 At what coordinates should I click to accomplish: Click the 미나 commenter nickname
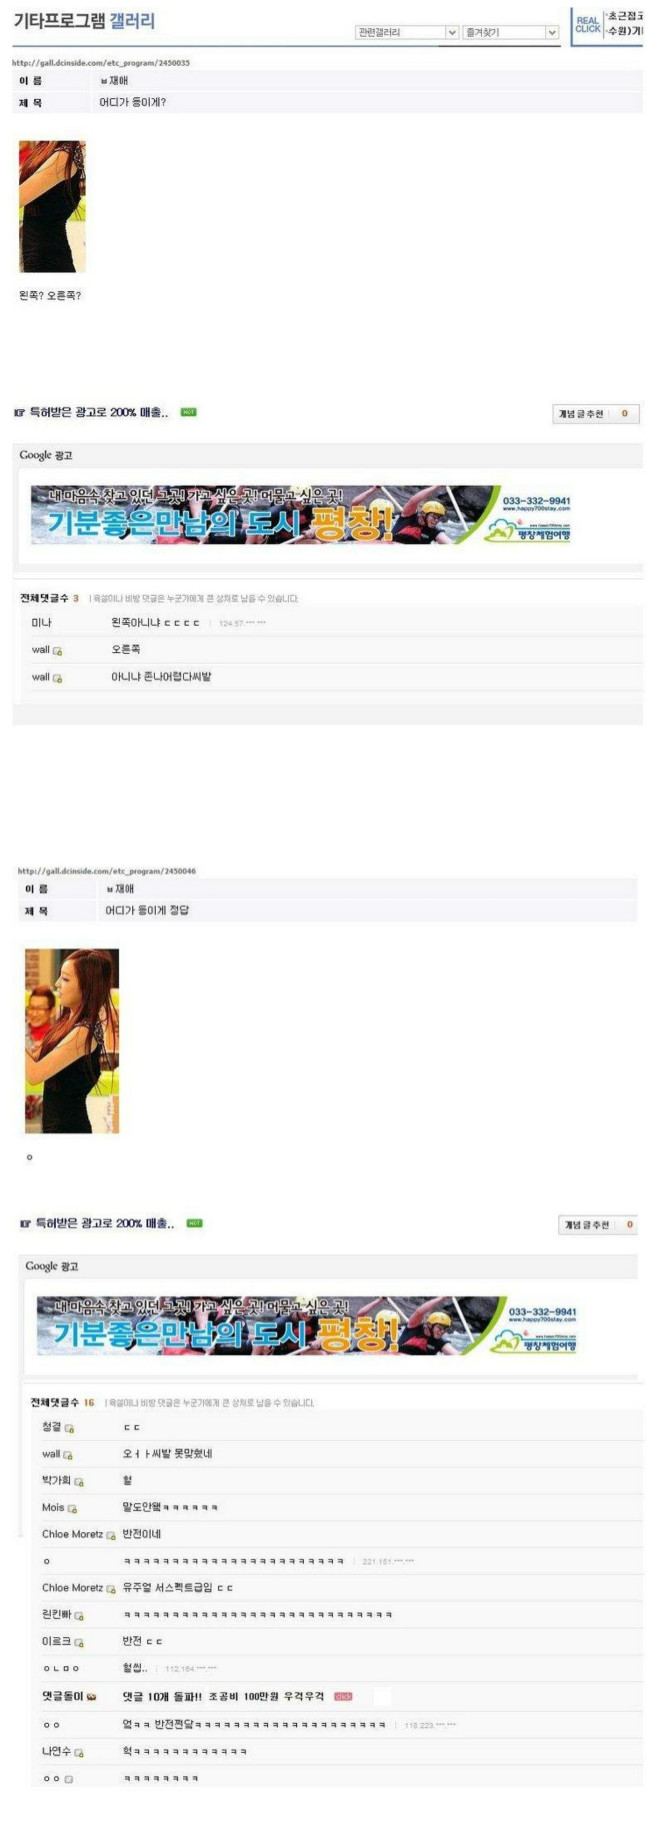pos(41,622)
